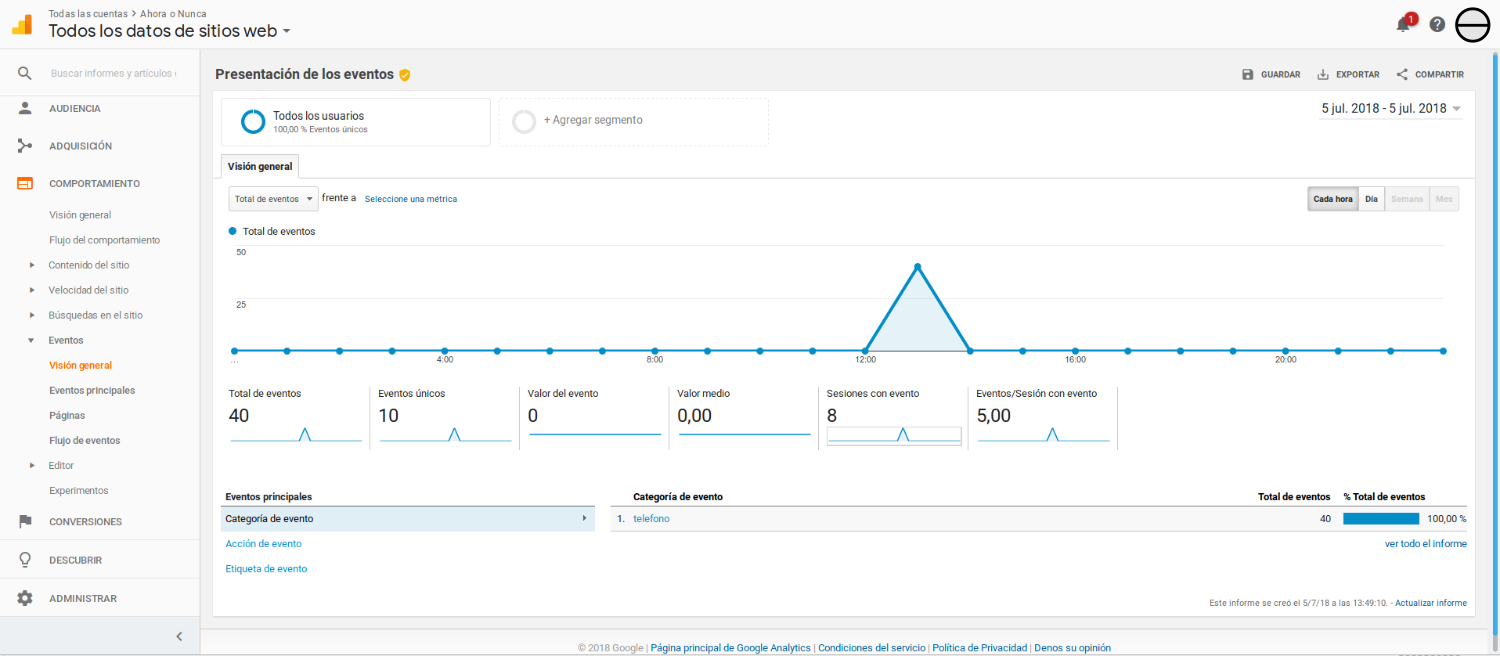Click the Descubrir lightbulb icon
1500x656 pixels.
(x=25, y=559)
